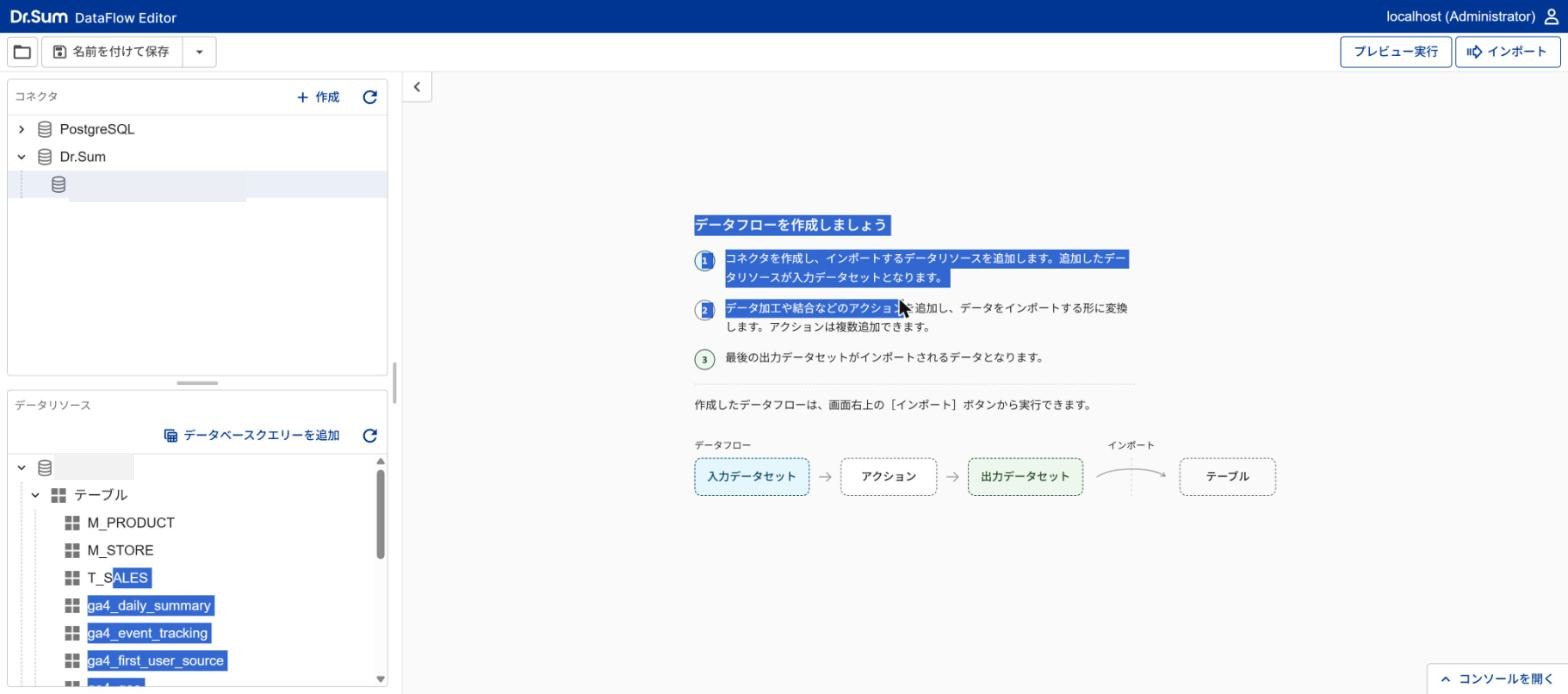Collapse the left side panel chevron
The height and width of the screenshot is (694, 1568).
point(417,87)
